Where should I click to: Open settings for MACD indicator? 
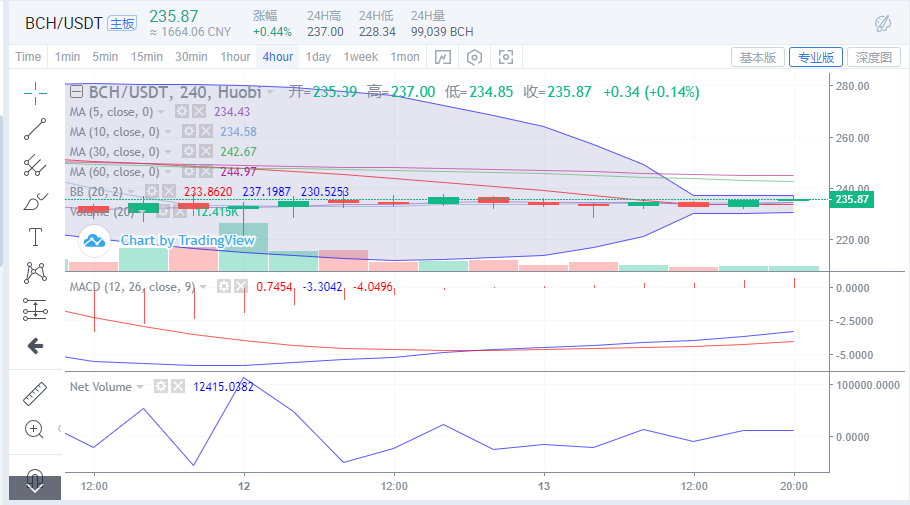click(224, 287)
